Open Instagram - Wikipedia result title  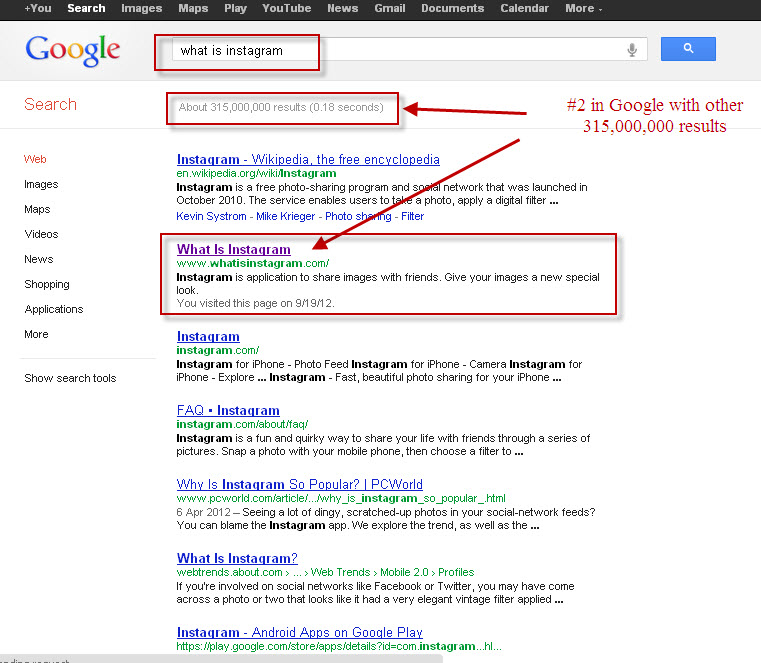[x=308, y=159]
